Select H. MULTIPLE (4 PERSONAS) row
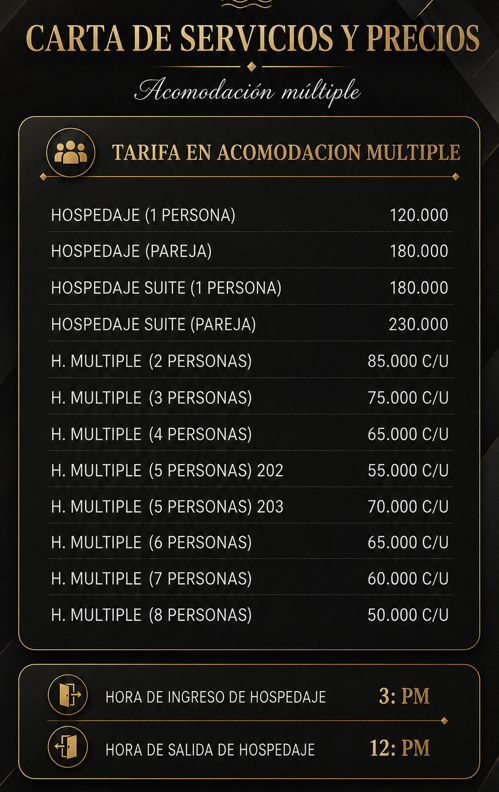 [250, 434]
